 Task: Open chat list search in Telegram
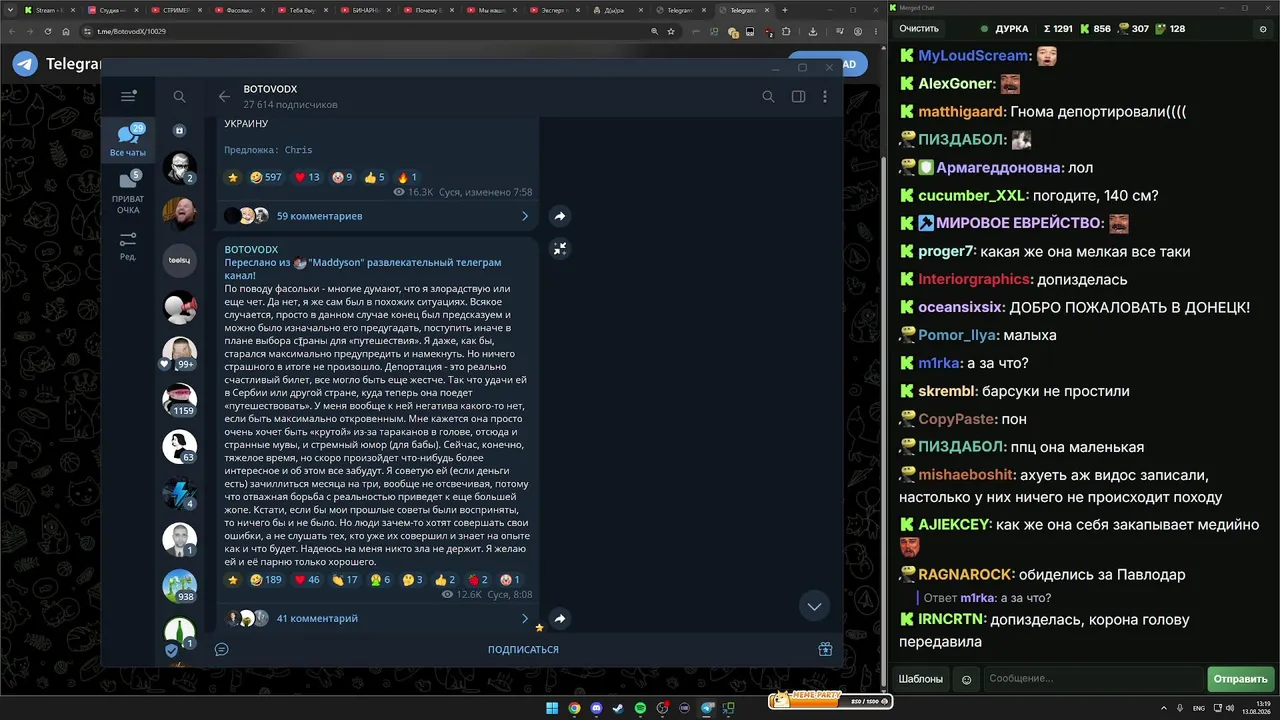[179, 96]
